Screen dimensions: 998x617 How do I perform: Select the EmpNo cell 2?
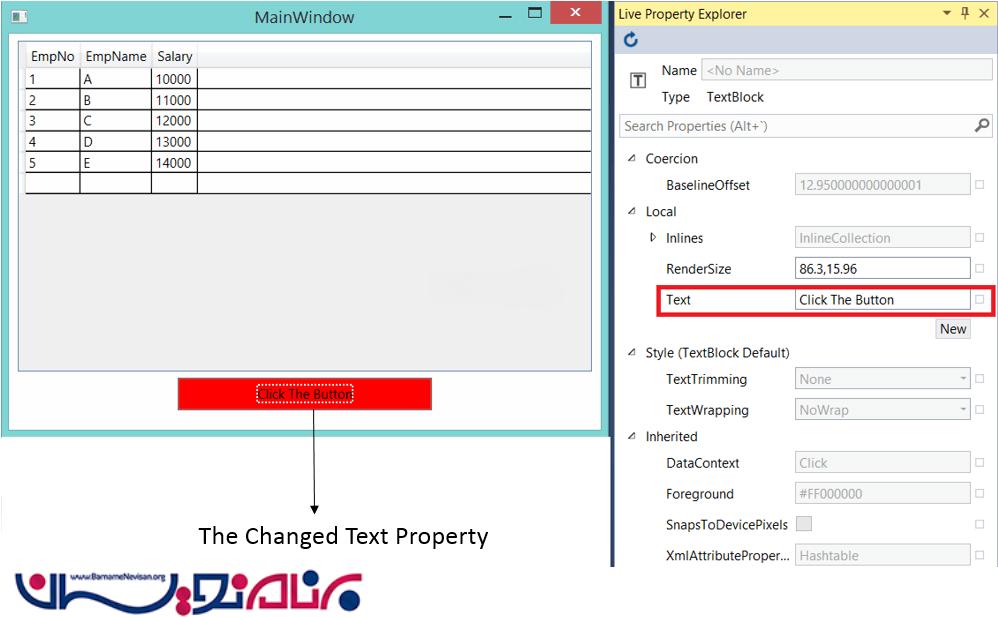pos(52,99)
